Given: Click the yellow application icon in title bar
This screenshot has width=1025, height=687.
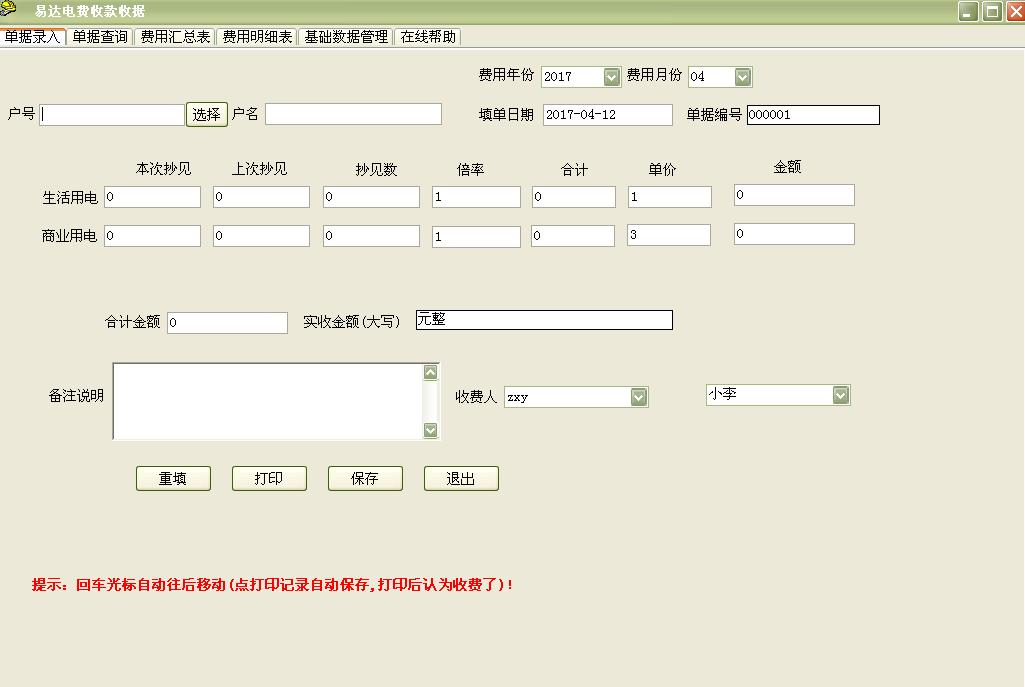Looking at the screenshot, I should click(x=11, y=10).
